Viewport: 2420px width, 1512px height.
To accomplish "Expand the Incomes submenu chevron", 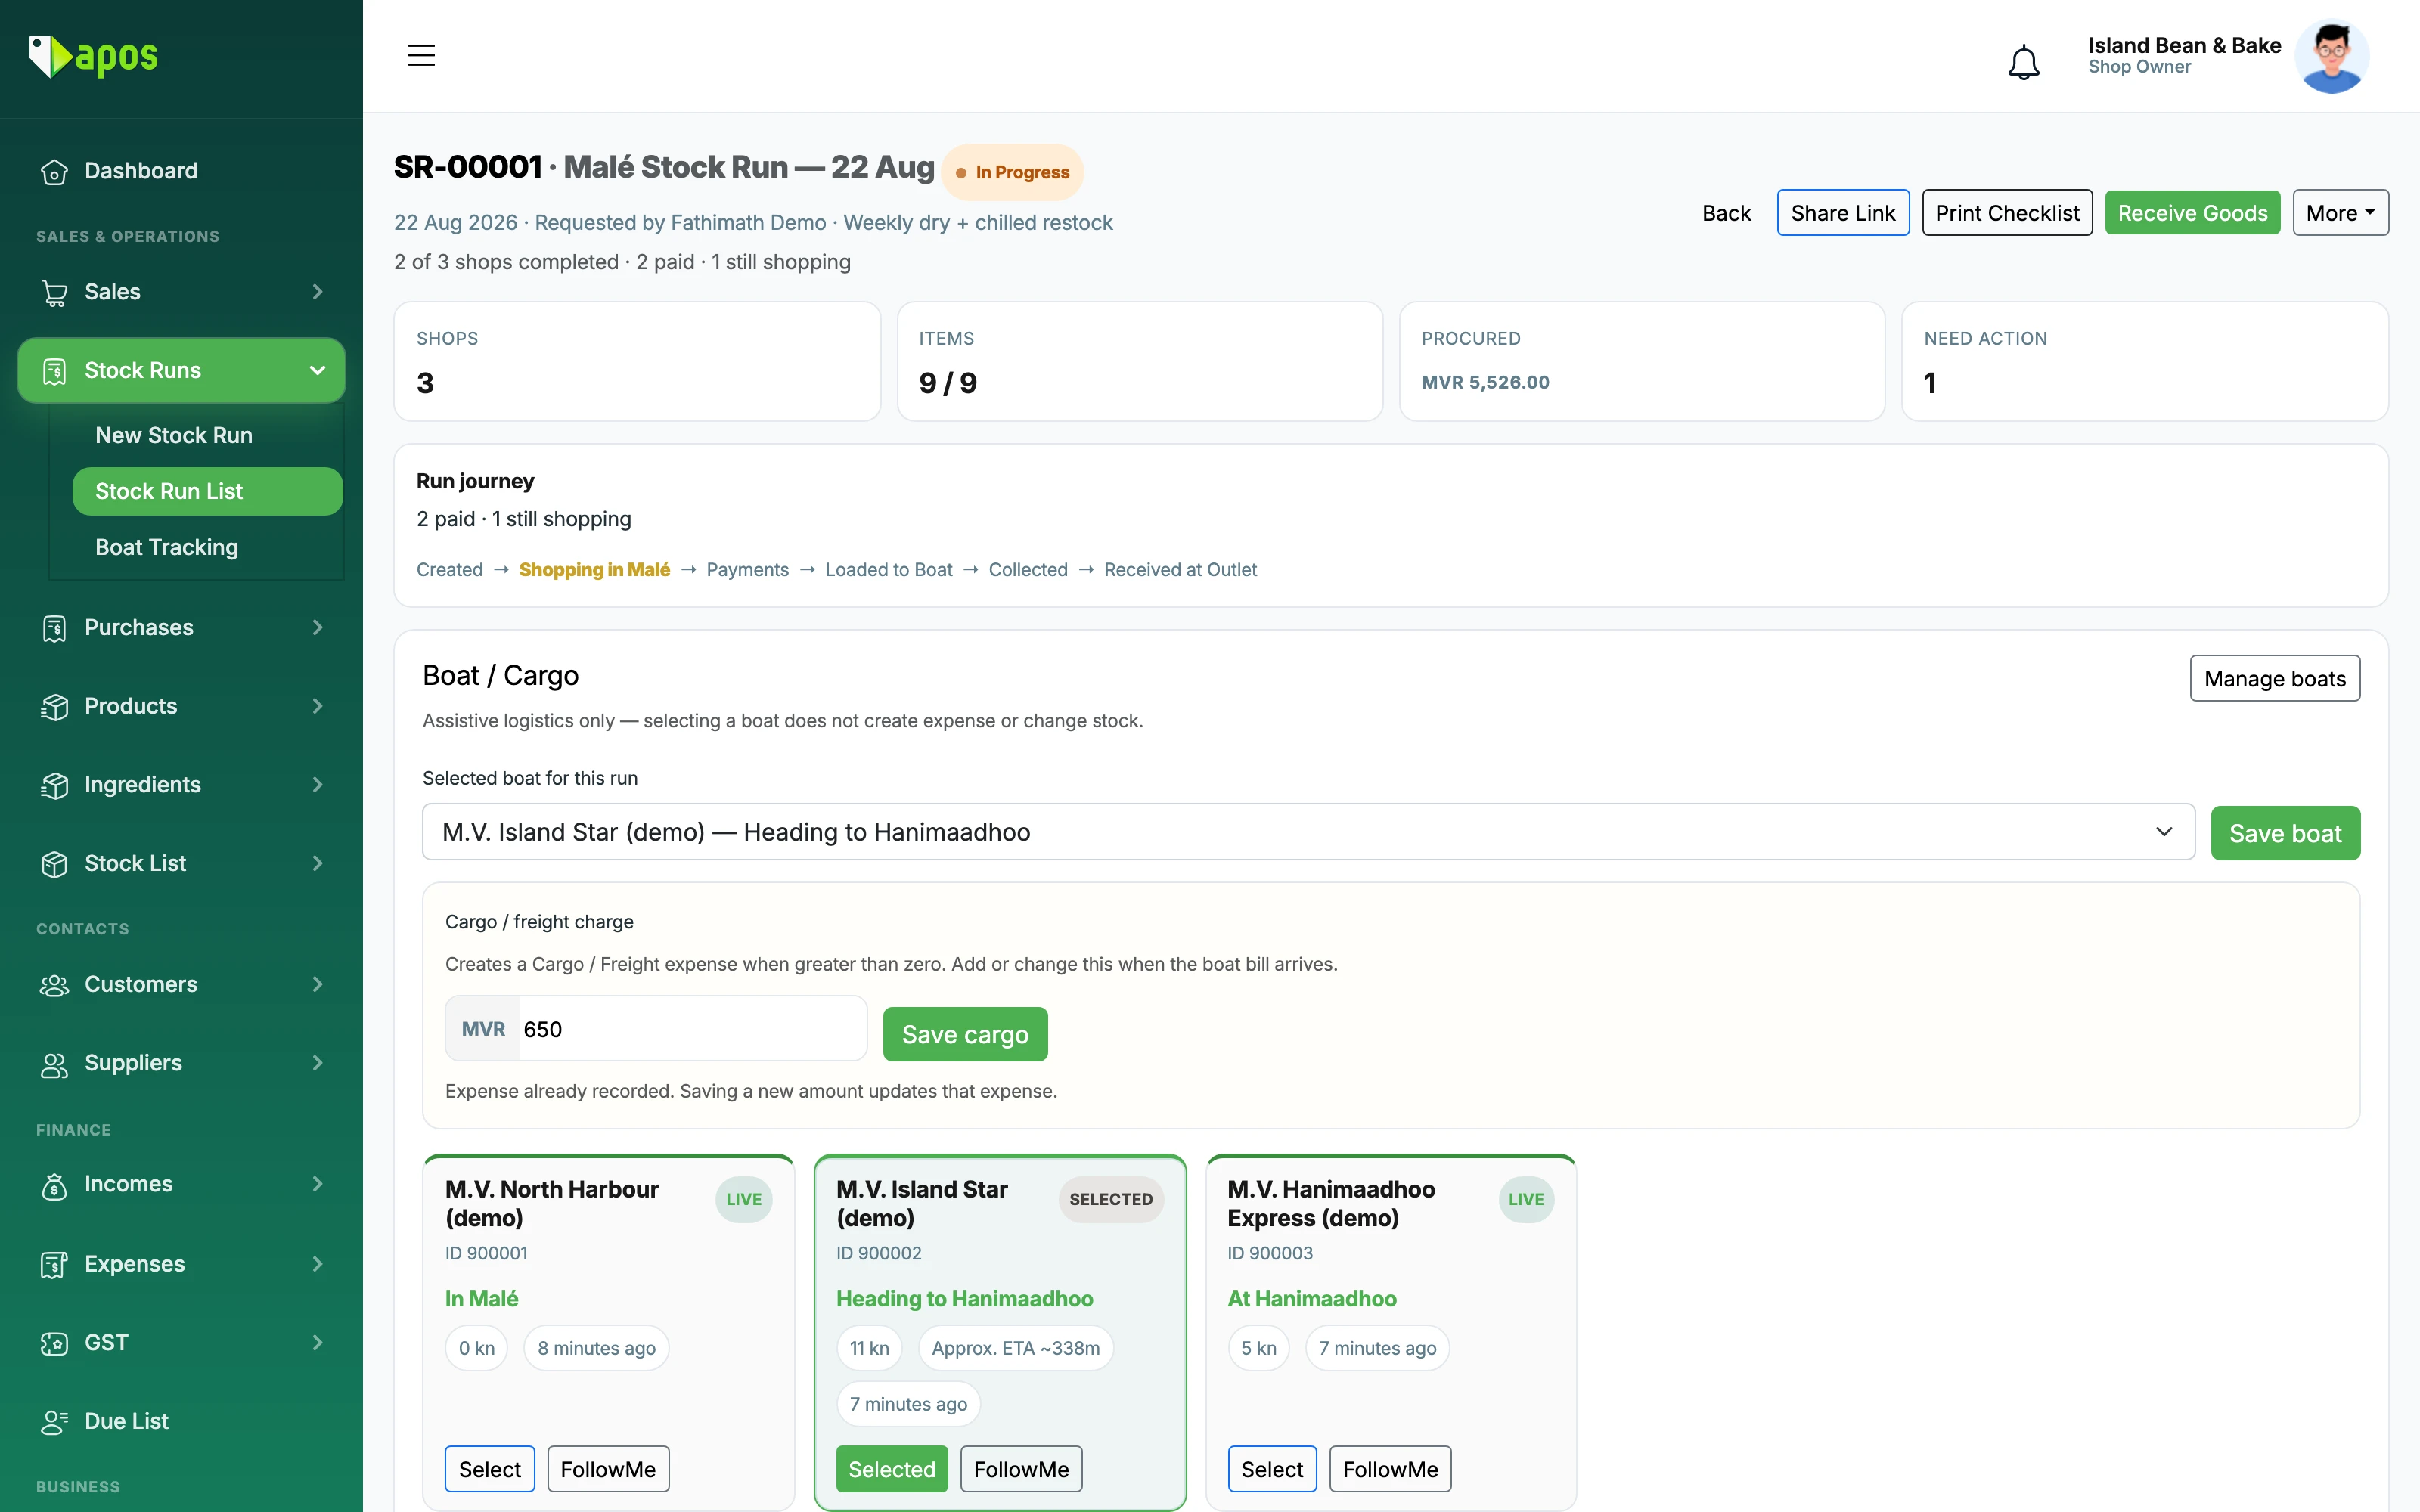I will [318, 1184].
